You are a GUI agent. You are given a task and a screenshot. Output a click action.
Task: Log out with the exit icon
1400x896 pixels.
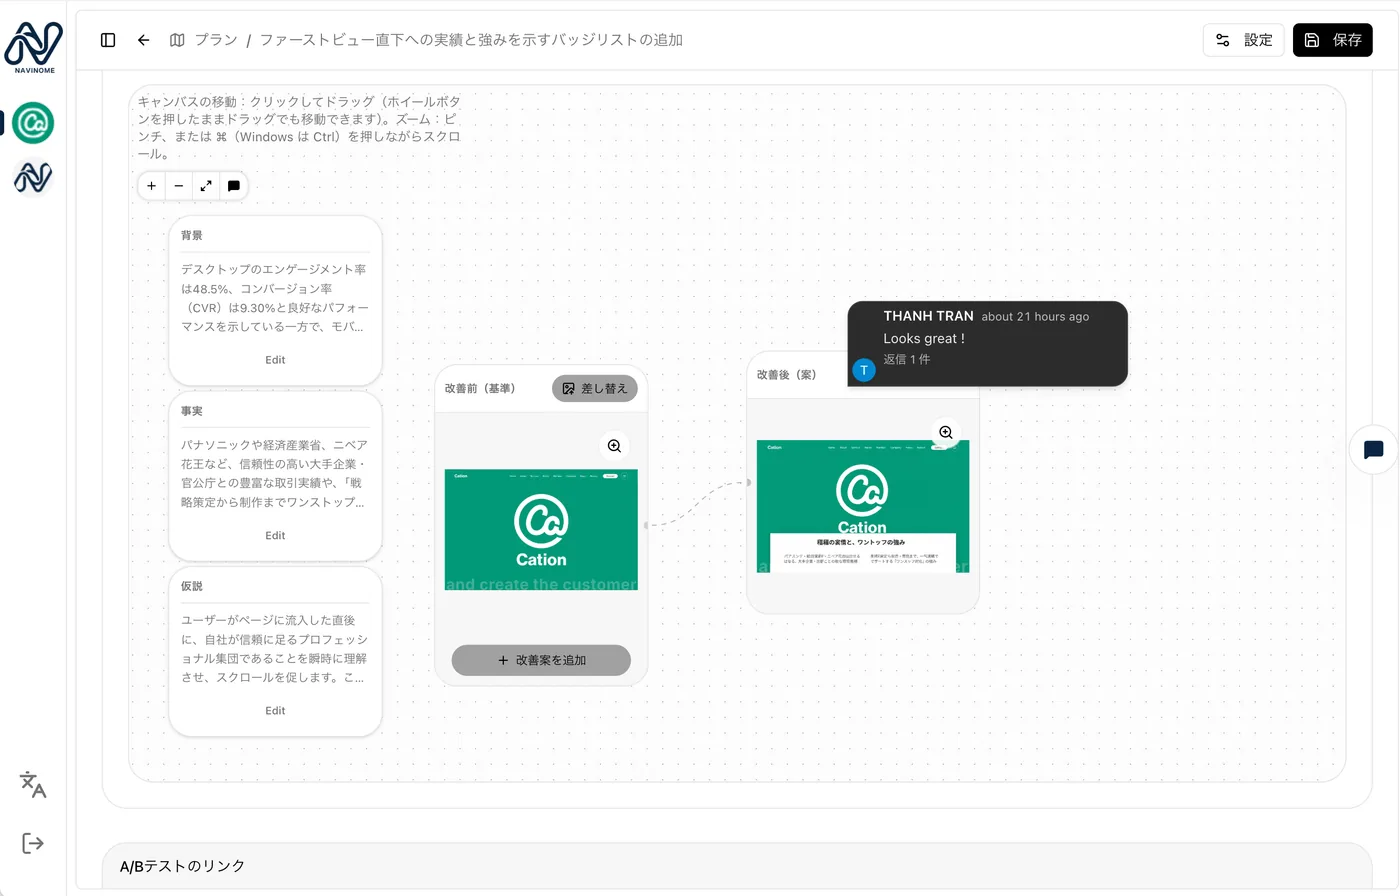click(33, 843)
